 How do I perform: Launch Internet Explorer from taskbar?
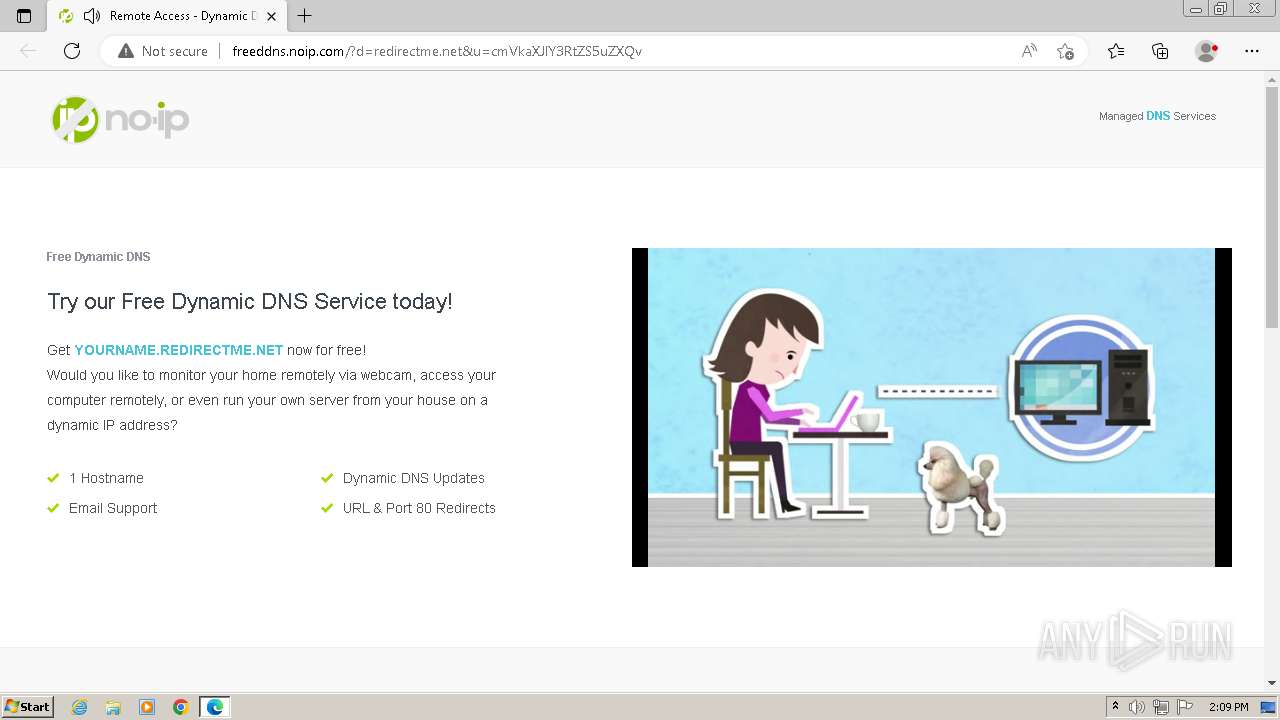(x=79, y=707)
